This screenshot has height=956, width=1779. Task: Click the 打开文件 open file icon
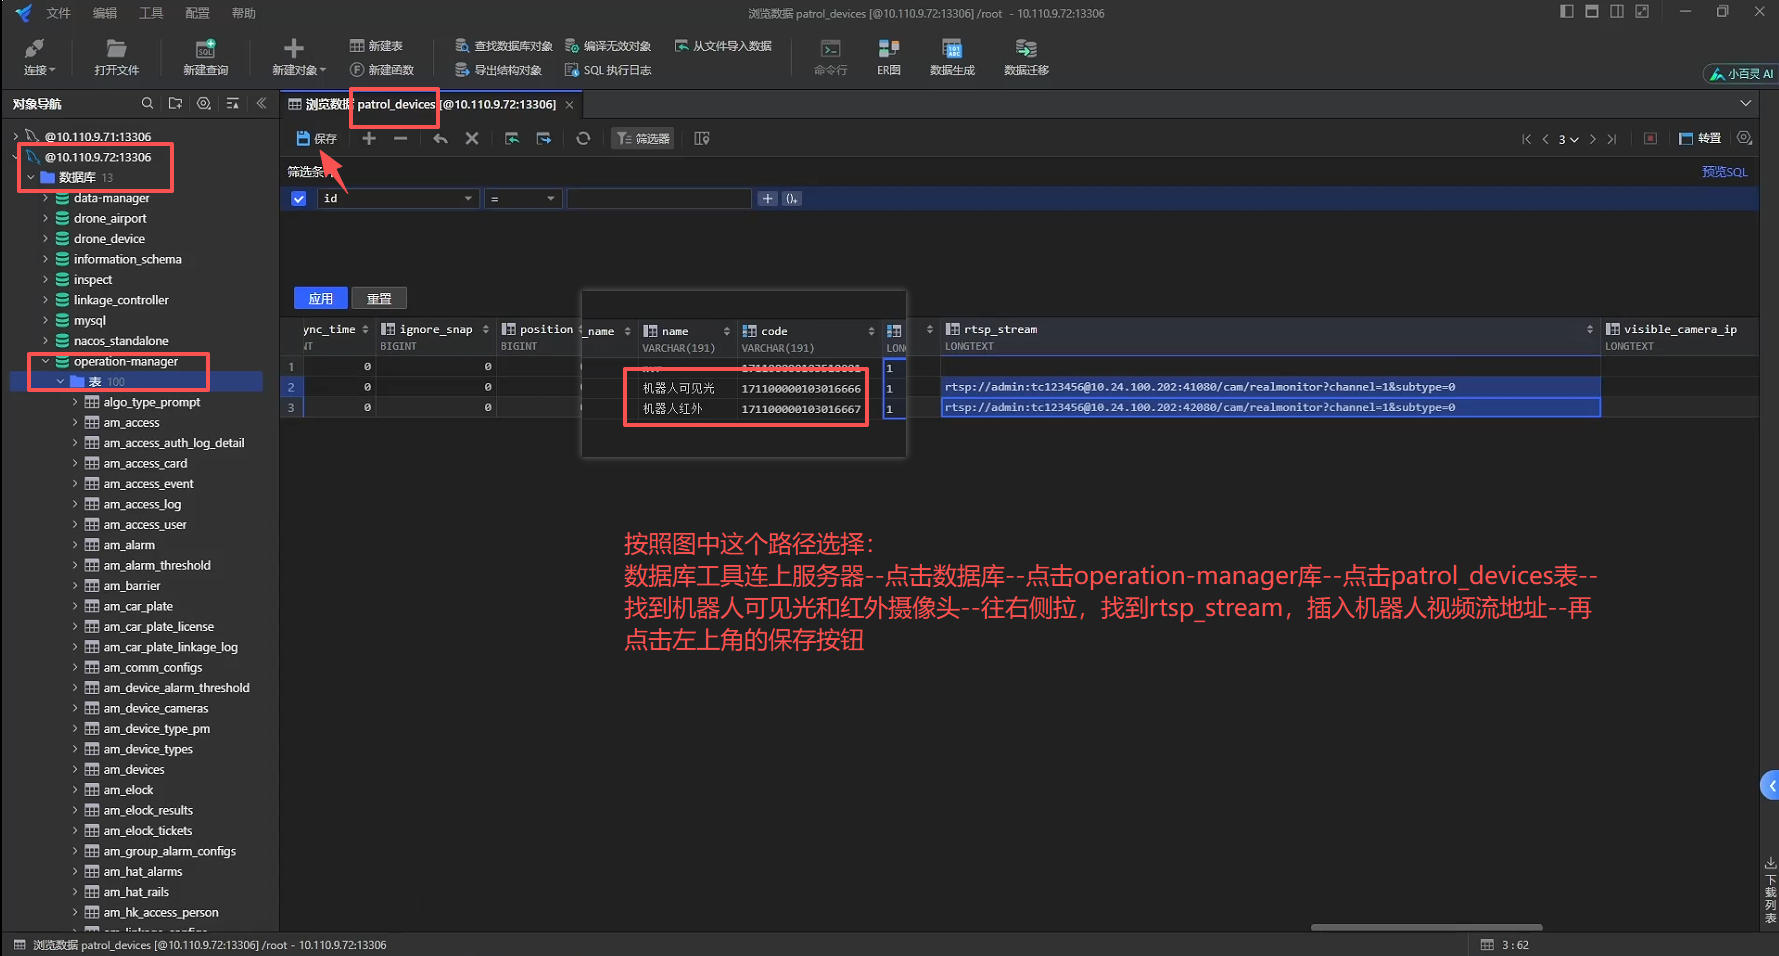116,49
